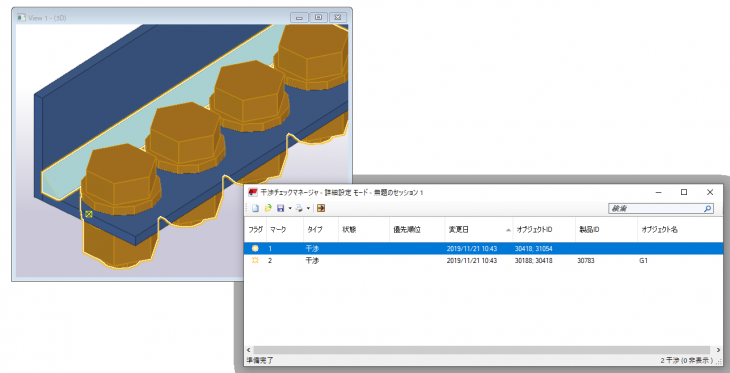Click the magnifier icon in search box
Viewport: 730px width, 373px height.
pos(707,209)
